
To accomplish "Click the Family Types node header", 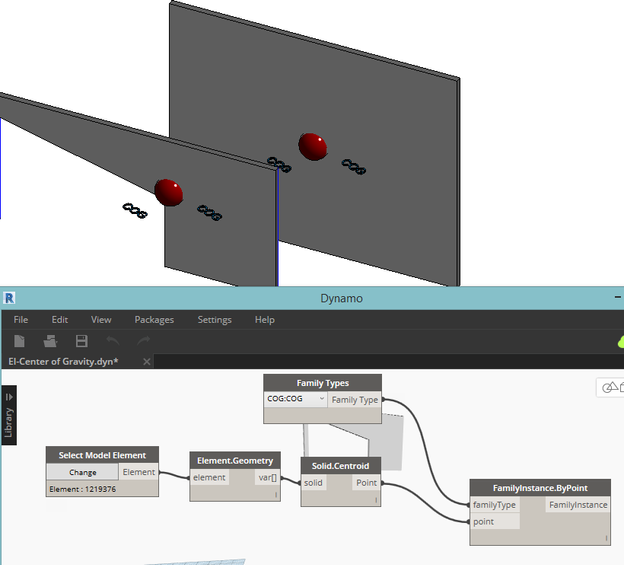I will pyautogui.click(x=322, y=383).
